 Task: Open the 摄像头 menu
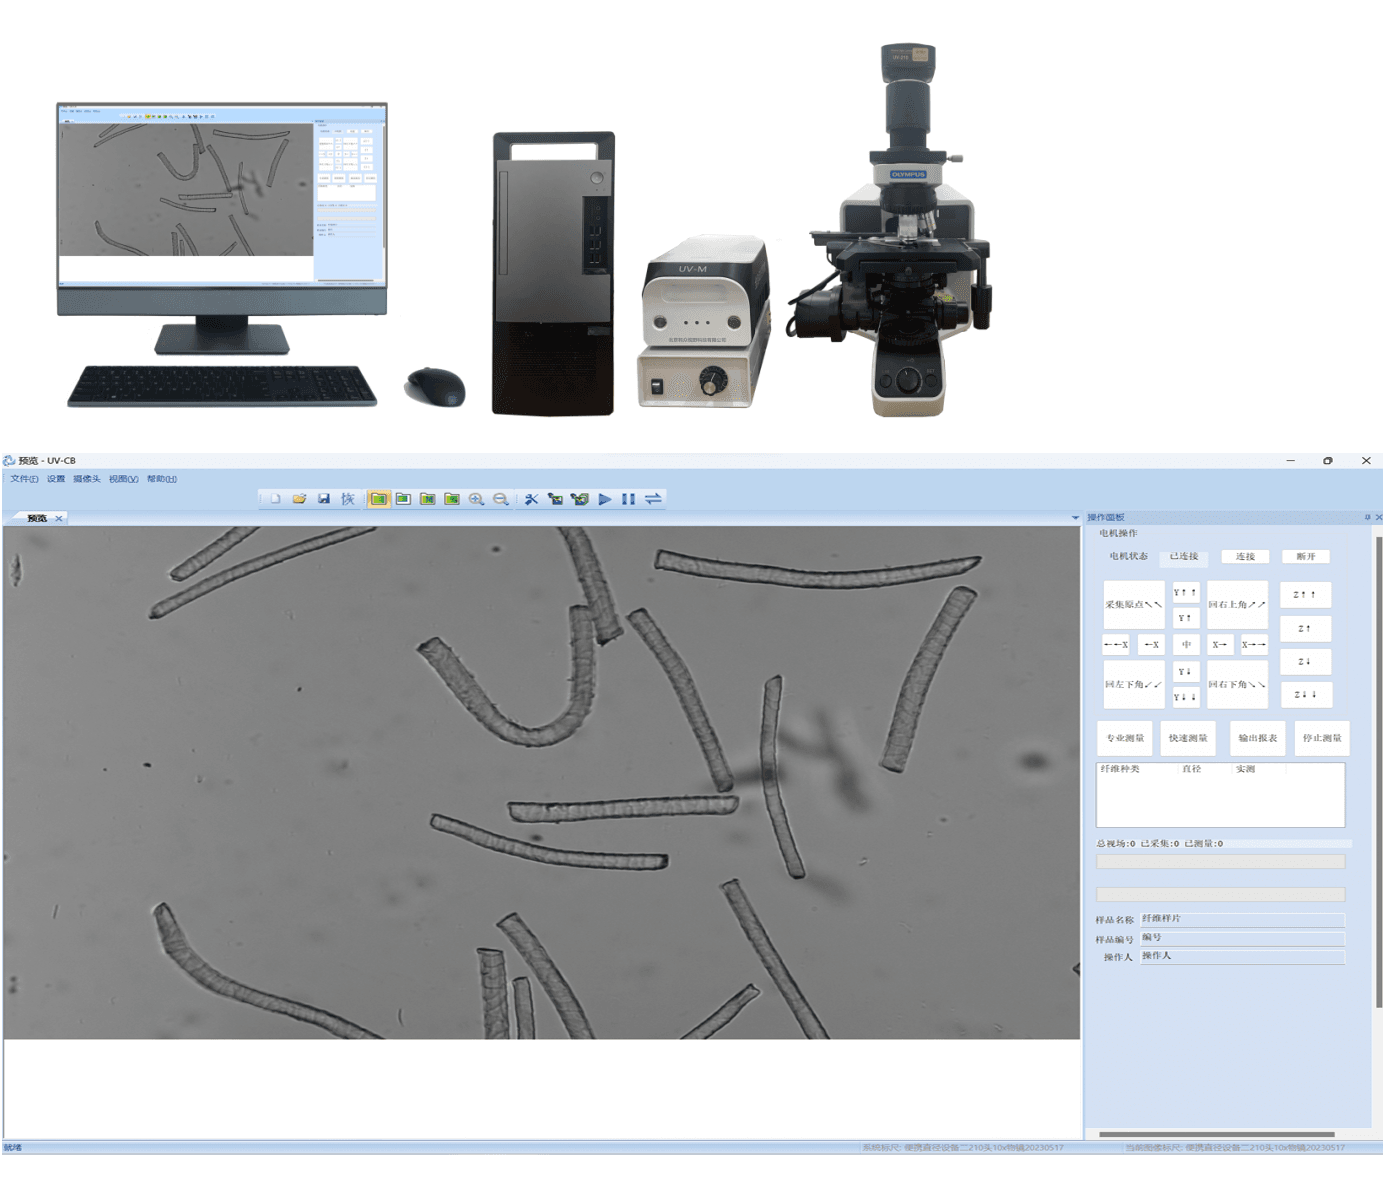(87, 479)
